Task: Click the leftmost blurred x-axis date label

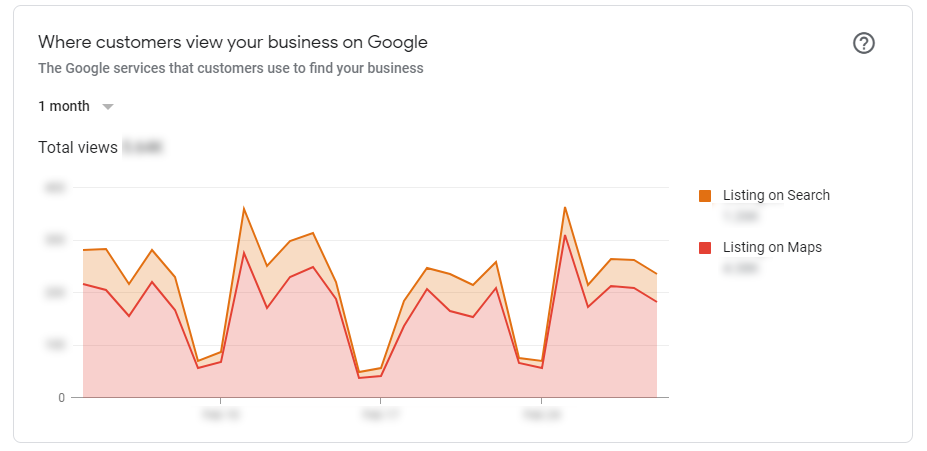Action: pyautogui.click(x=219, y=411)
